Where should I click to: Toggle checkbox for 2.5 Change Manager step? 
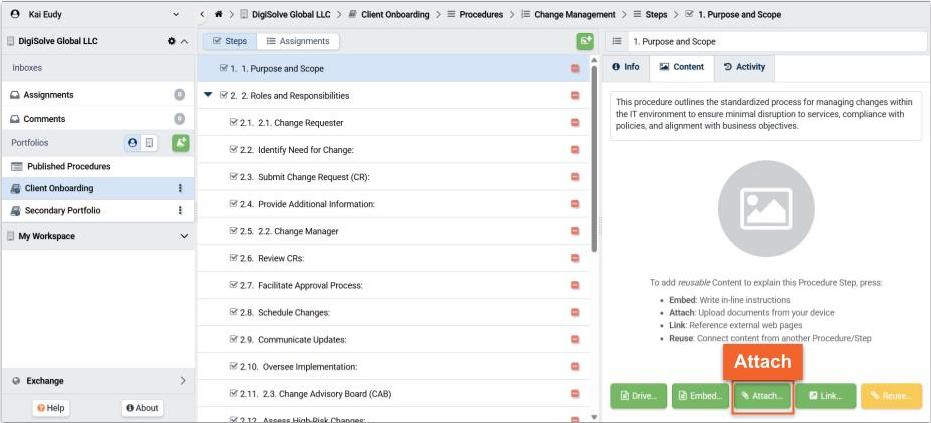(x=234, y=232)
